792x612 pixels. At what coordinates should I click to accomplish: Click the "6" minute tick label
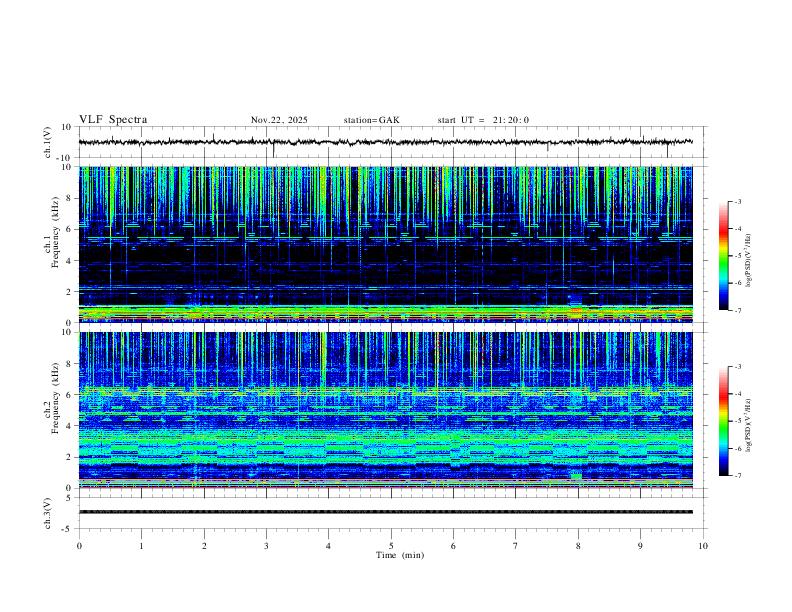(x=453, y=546)
